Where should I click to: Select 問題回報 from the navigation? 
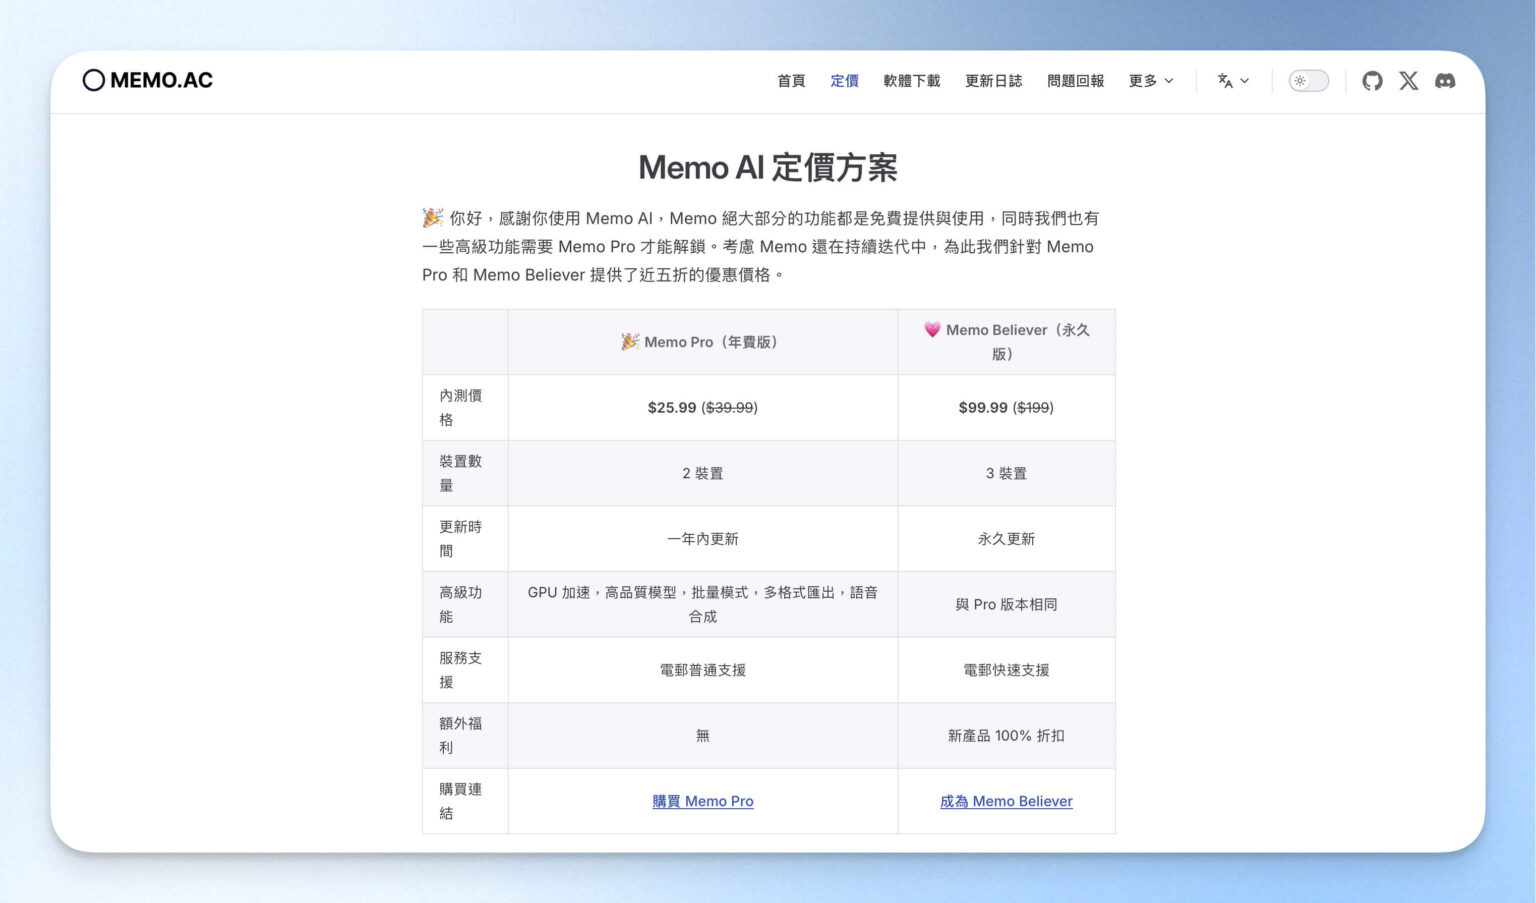pyautogui.click(x=1075, y=81)
